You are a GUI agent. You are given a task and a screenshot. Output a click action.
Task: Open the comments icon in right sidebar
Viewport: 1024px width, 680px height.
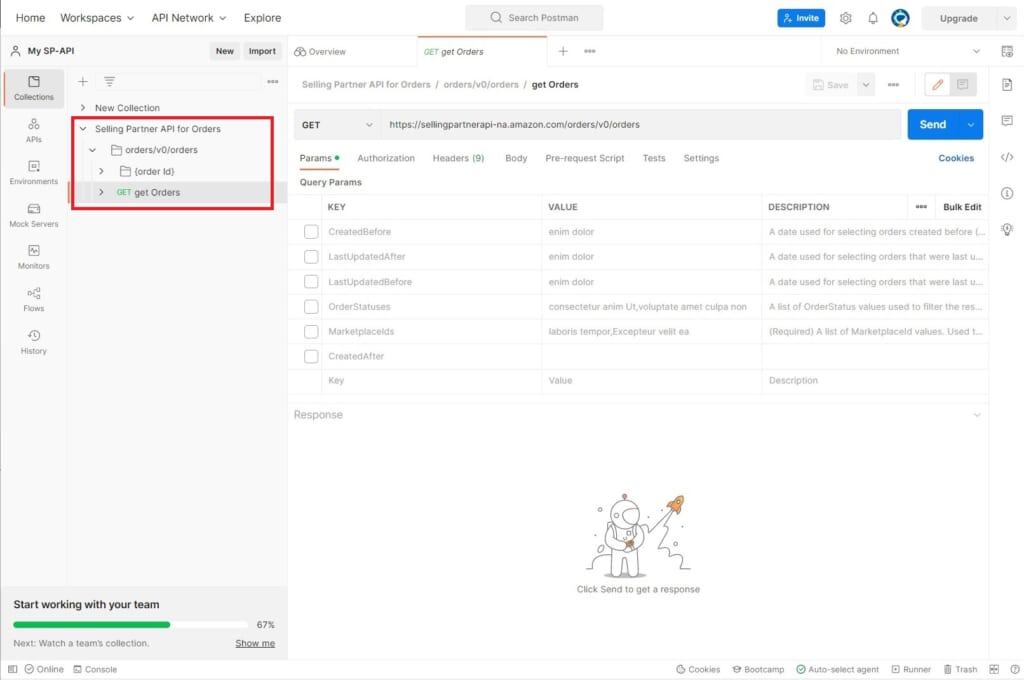(x=1007, y=121)
